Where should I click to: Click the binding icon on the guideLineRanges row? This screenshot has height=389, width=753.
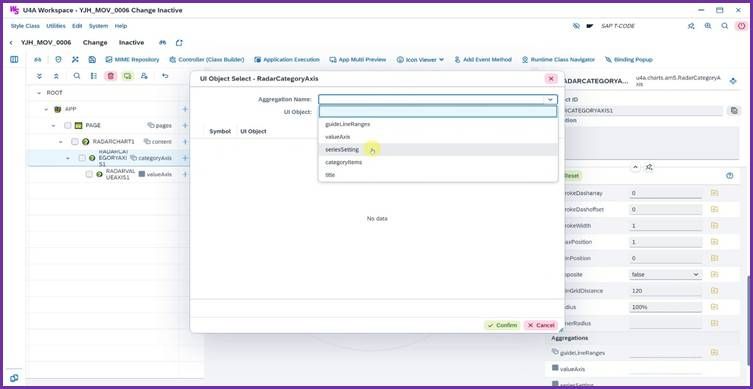point(715,353)
